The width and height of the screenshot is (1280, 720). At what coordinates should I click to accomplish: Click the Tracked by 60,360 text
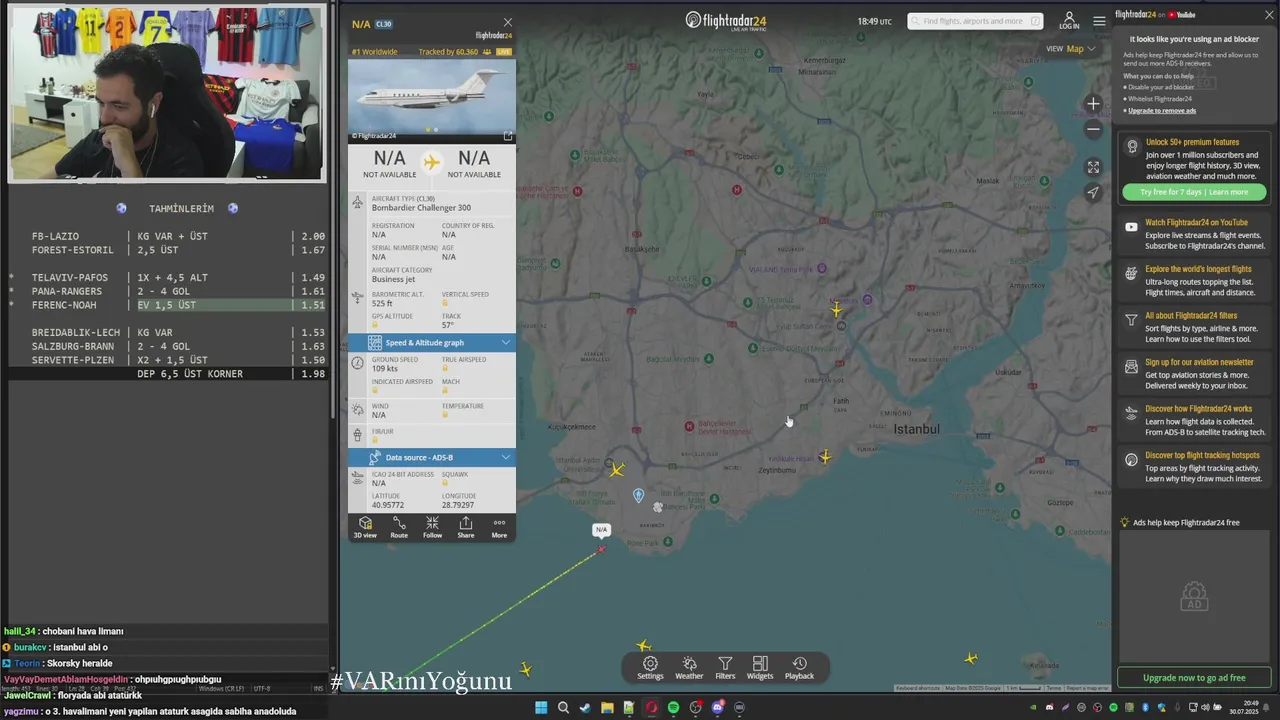(x=448, y=51)
